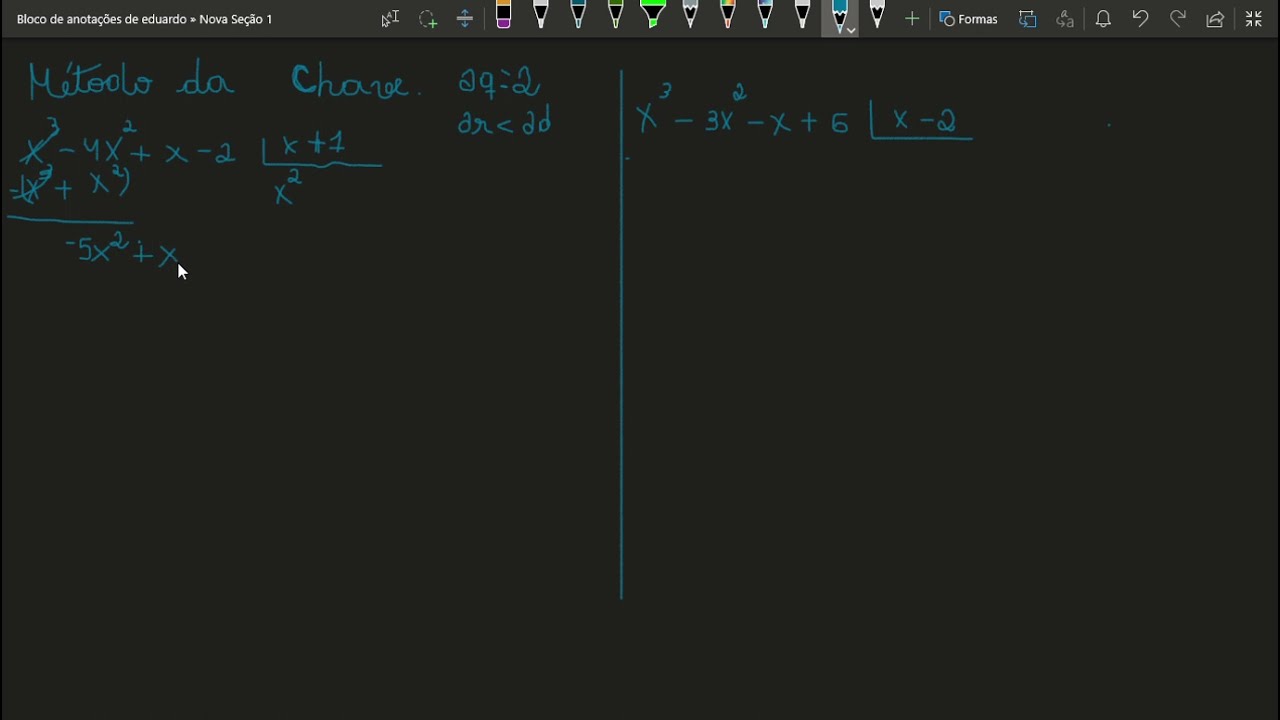Screen dimensions: 1280x720
Task: Select the text and object selection tool
Action: [x=390, y=19]
